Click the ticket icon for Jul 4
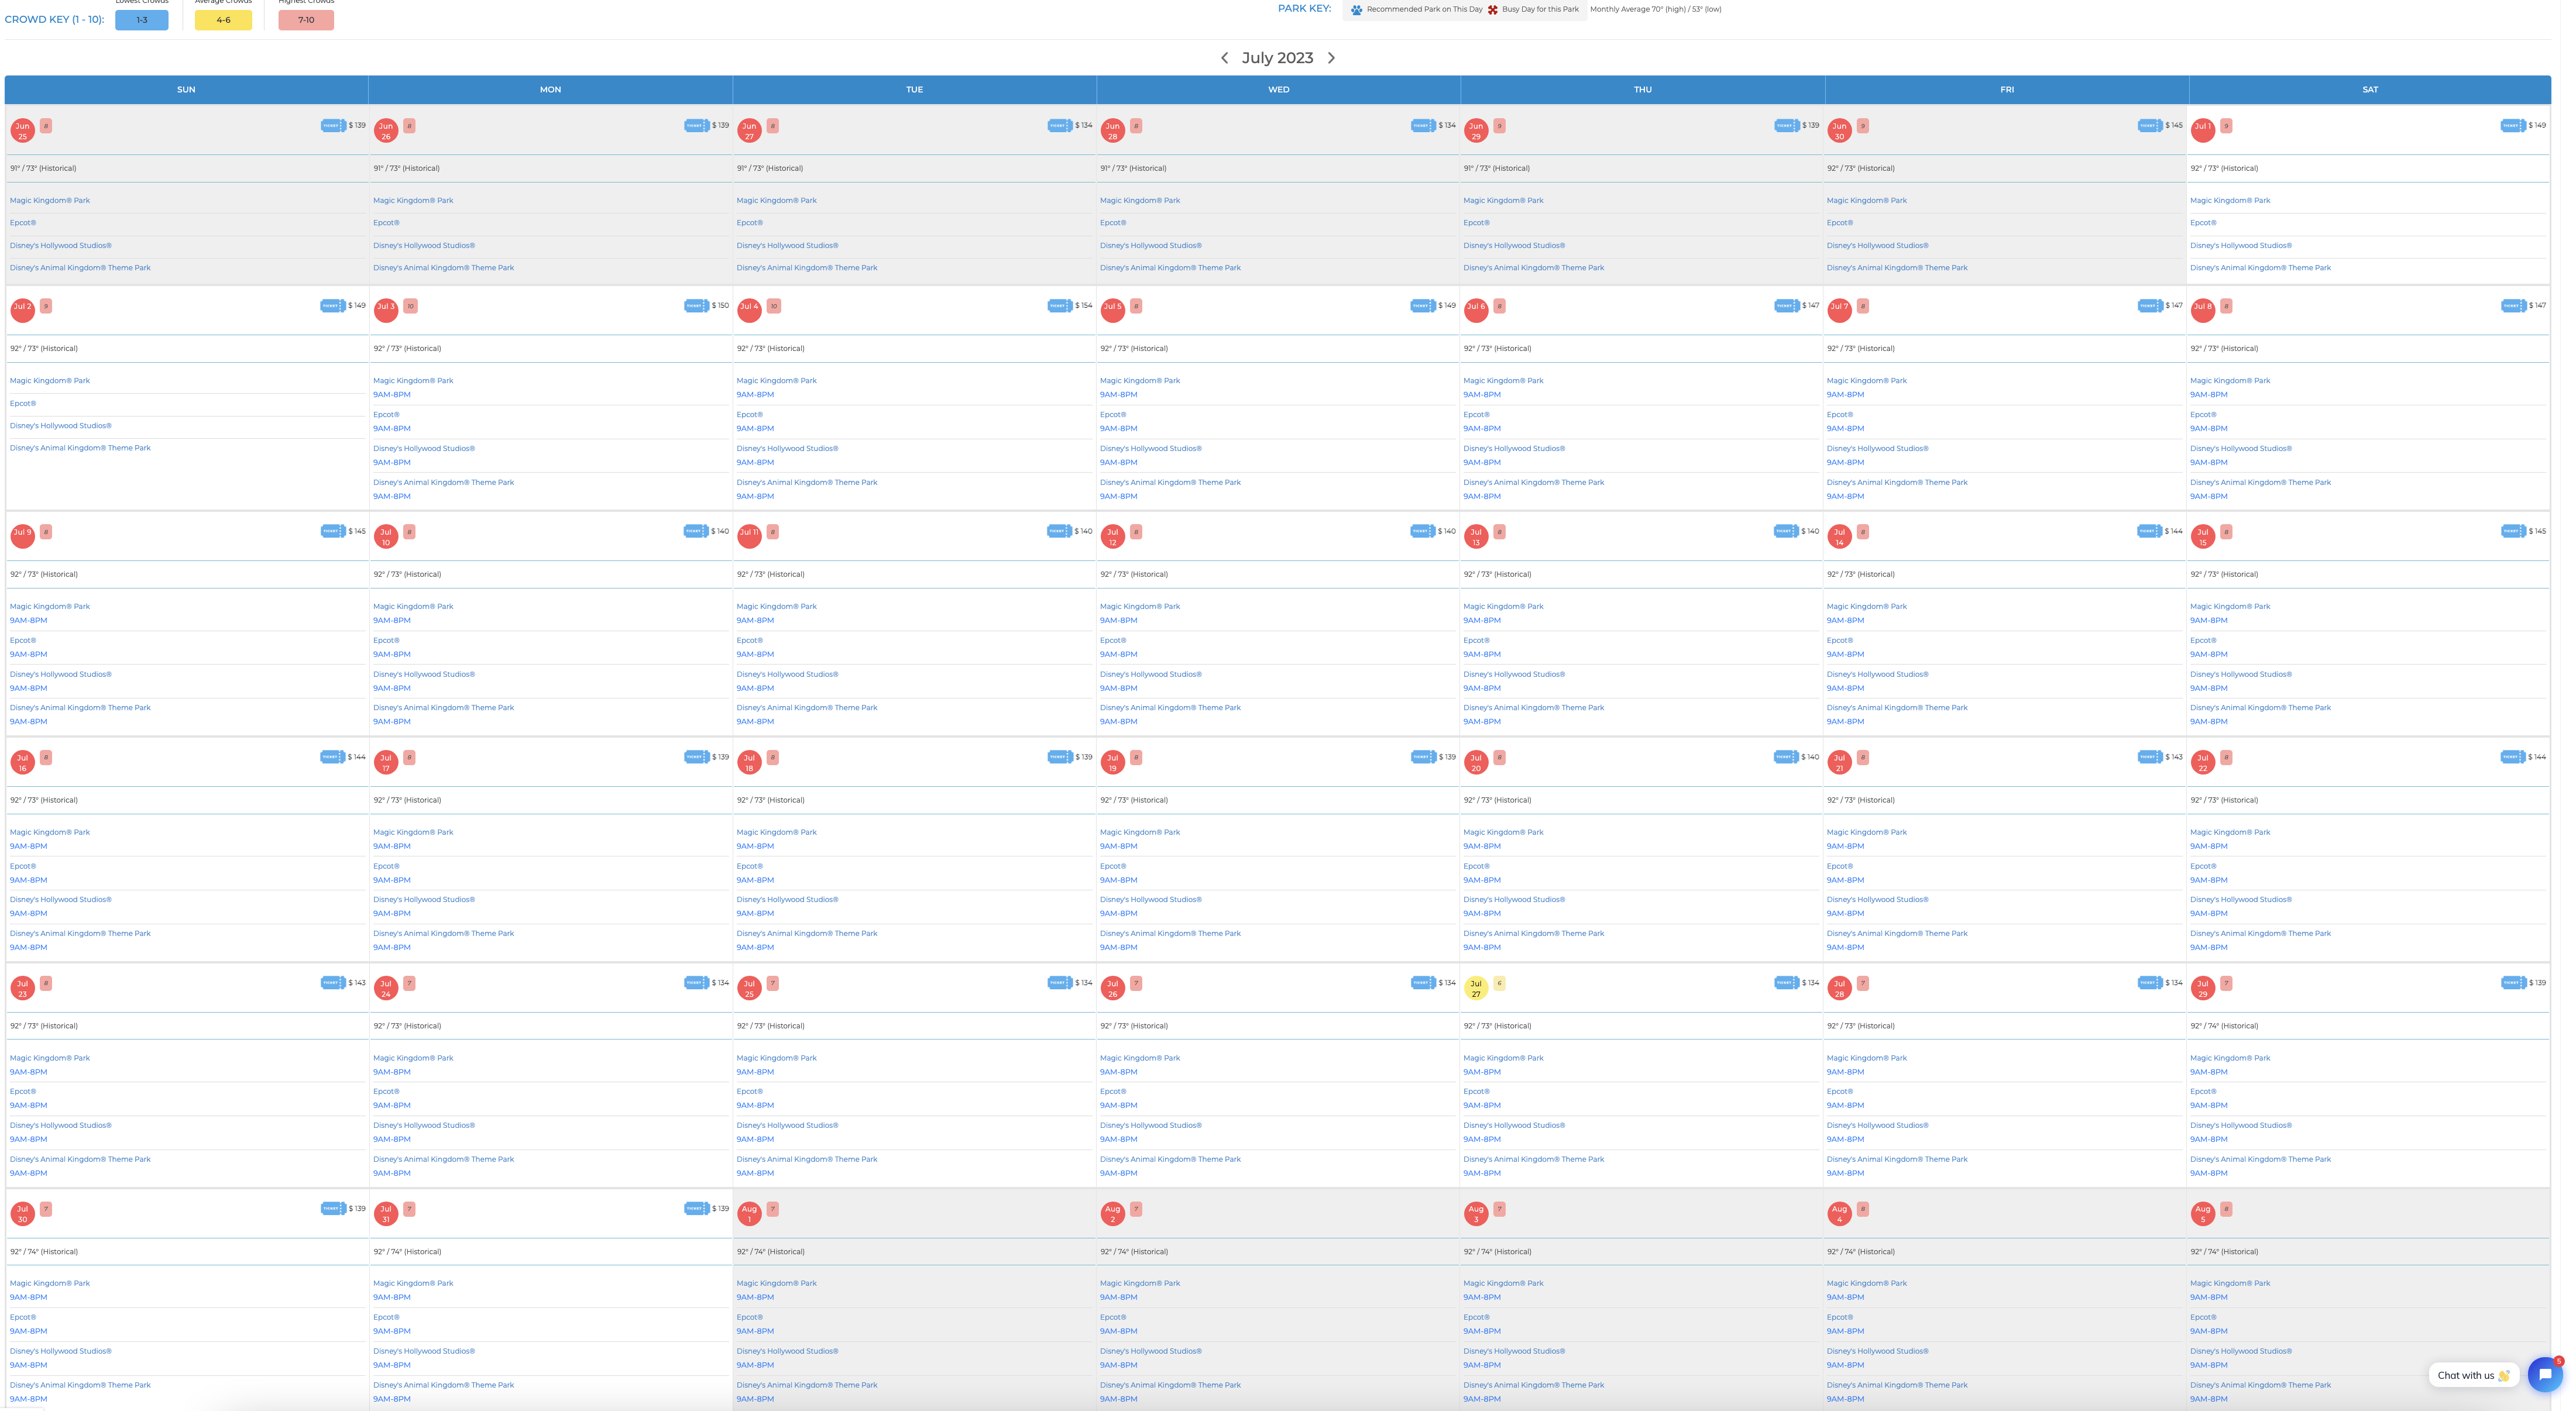Screen dimensions: 2576x1411 click(x=1060, y=306)
